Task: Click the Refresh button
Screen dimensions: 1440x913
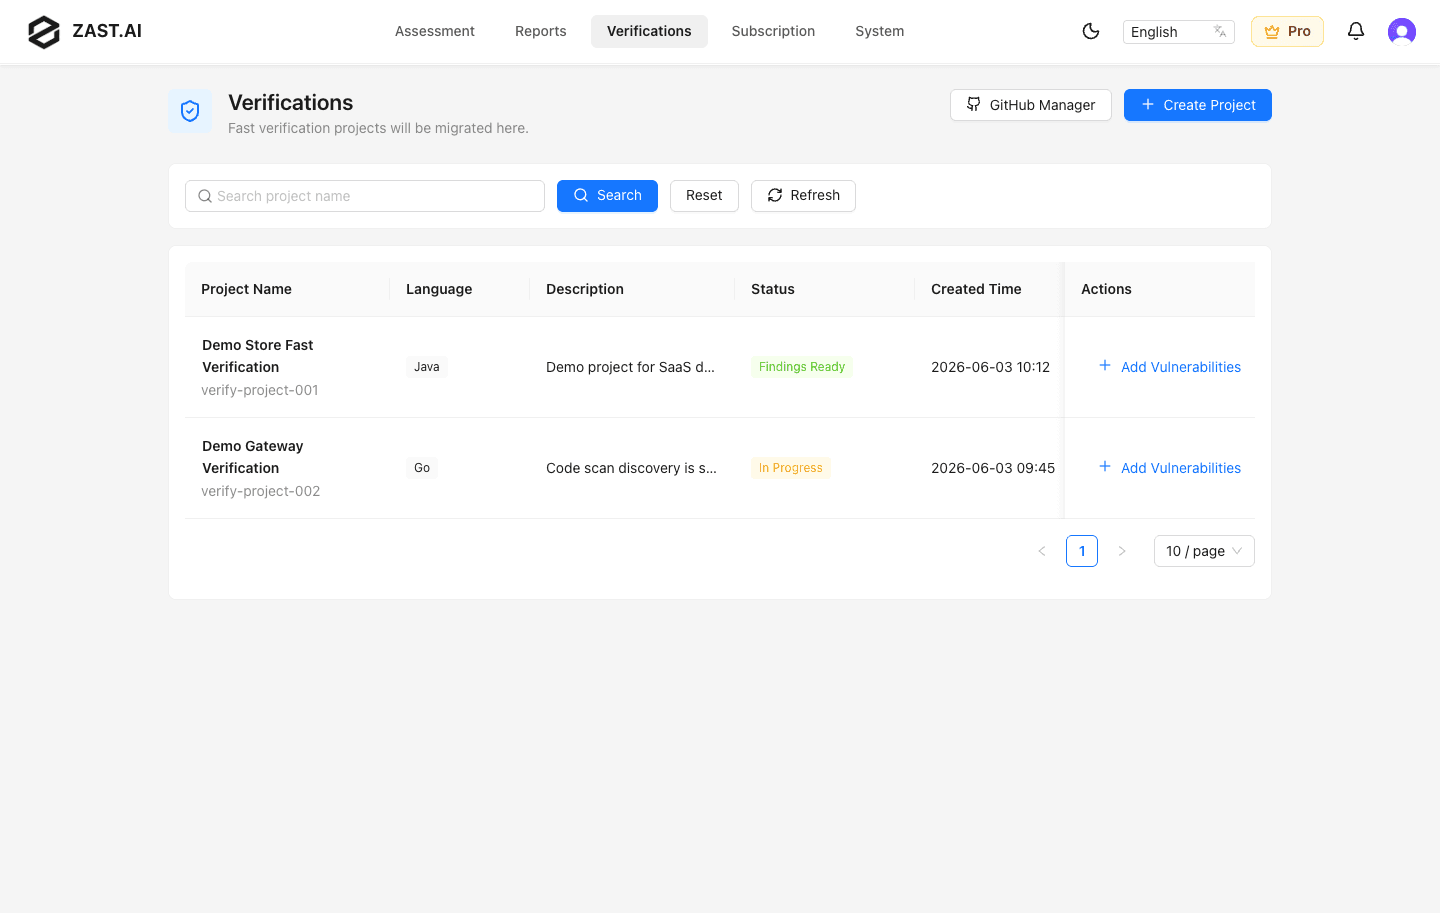Action: pyautogui.click(x=803, y=196)
